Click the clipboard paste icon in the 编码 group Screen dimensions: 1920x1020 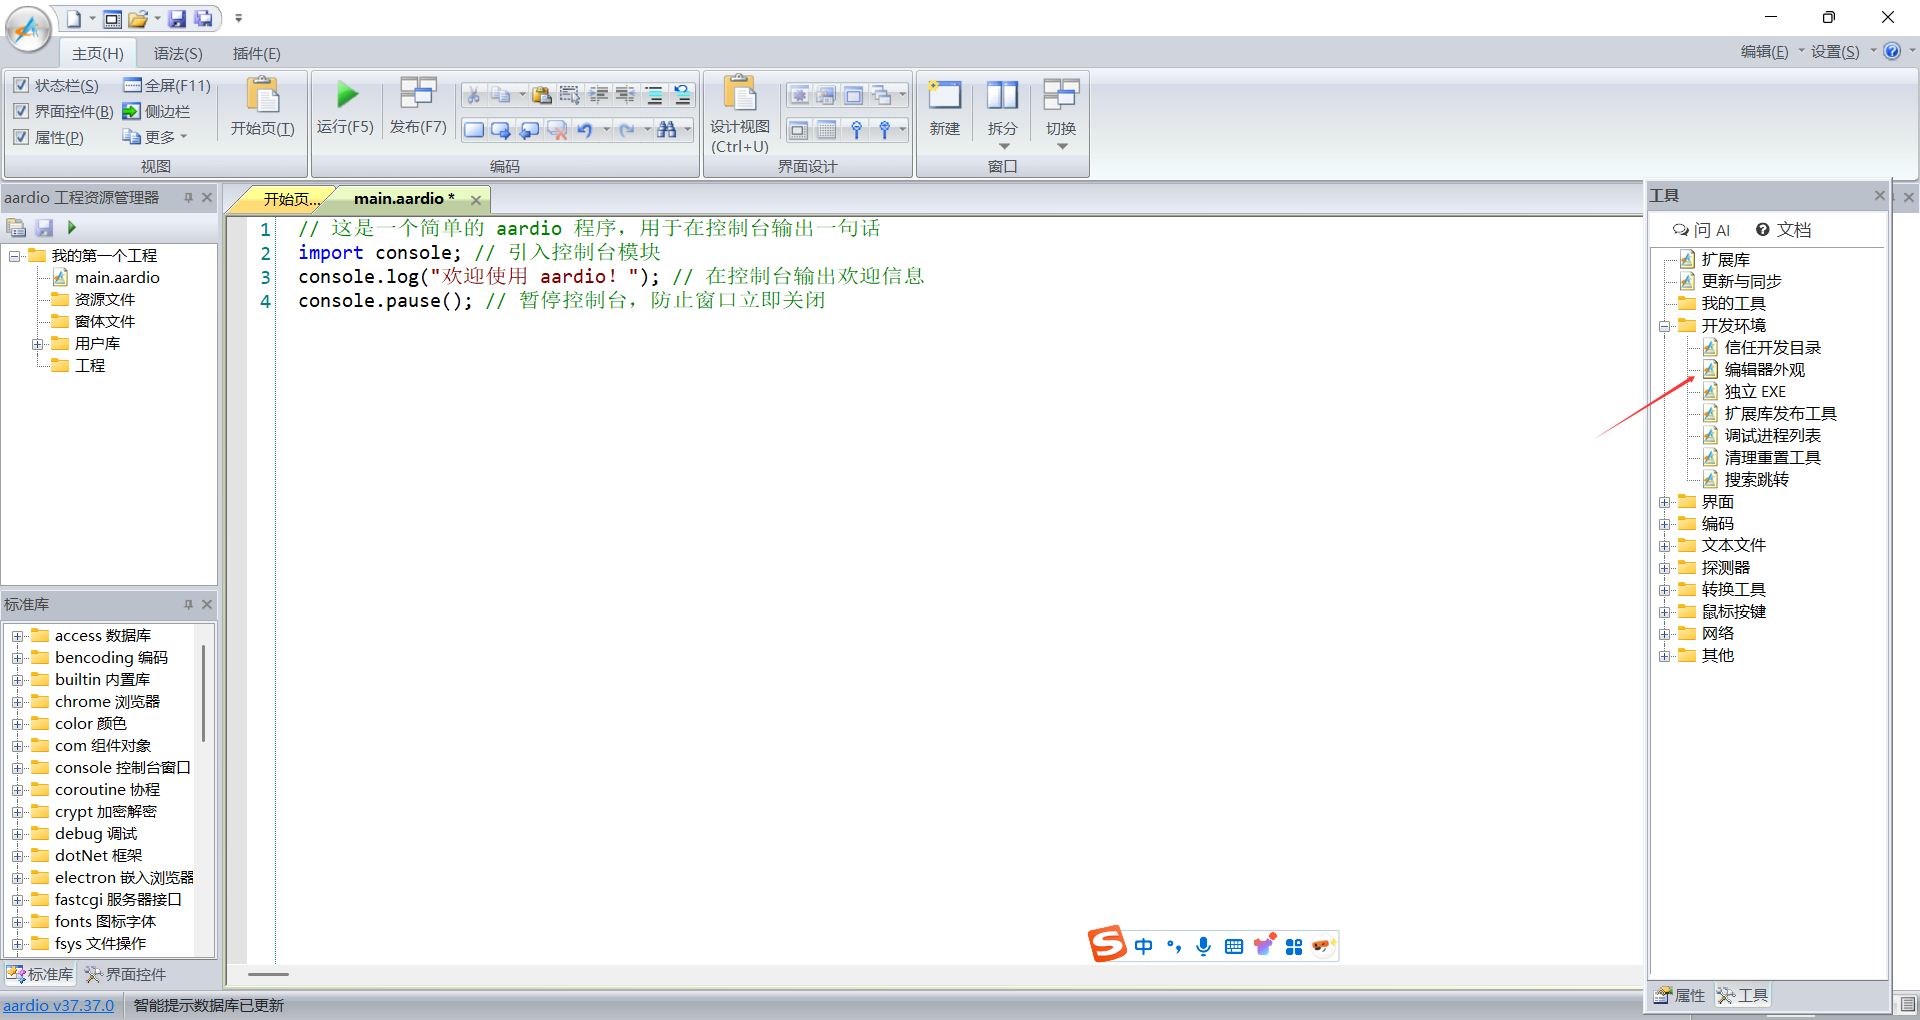[x=541, y=95]
